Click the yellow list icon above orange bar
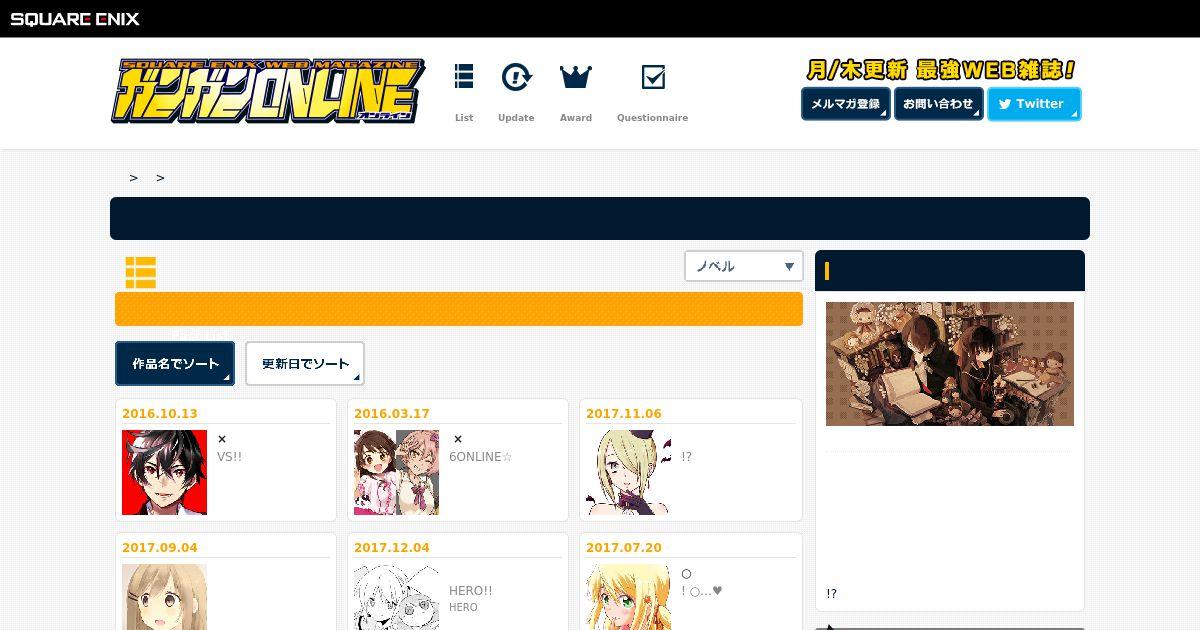The image size is (1200, 630). (141, 272)
